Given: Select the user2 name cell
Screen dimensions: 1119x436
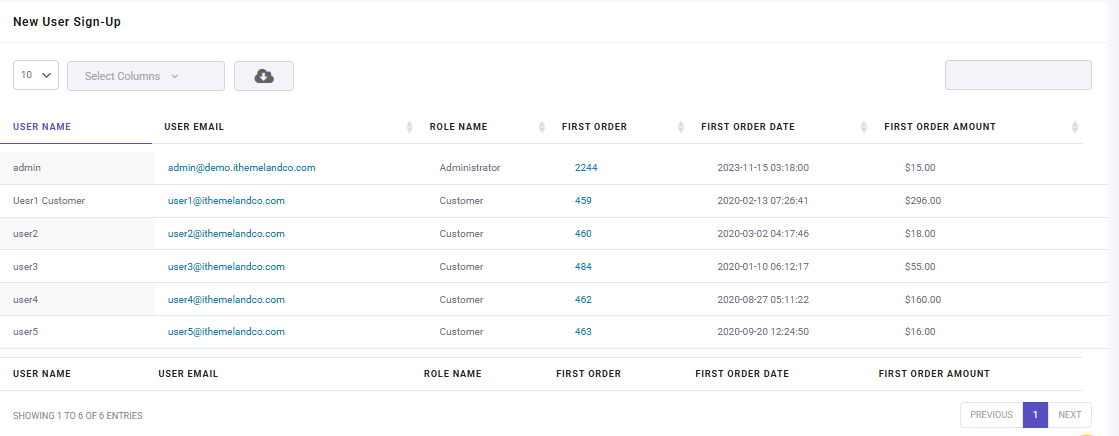Looking at the screenshot, I should tap(77, 233).
